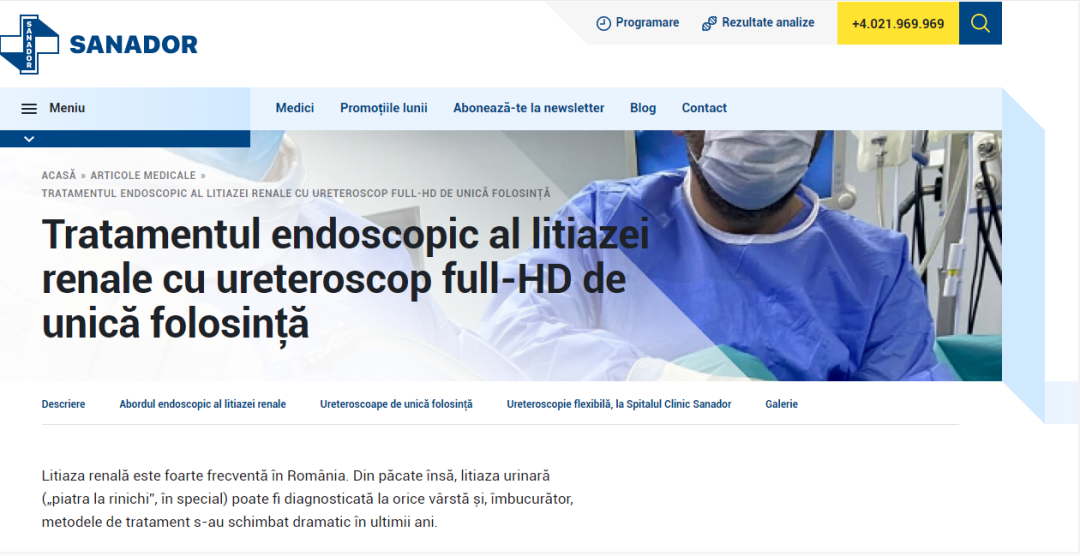1080x556 pixels.
Task: Click the DNA icon beside Rezultate analize
Action: coord(709,23)
